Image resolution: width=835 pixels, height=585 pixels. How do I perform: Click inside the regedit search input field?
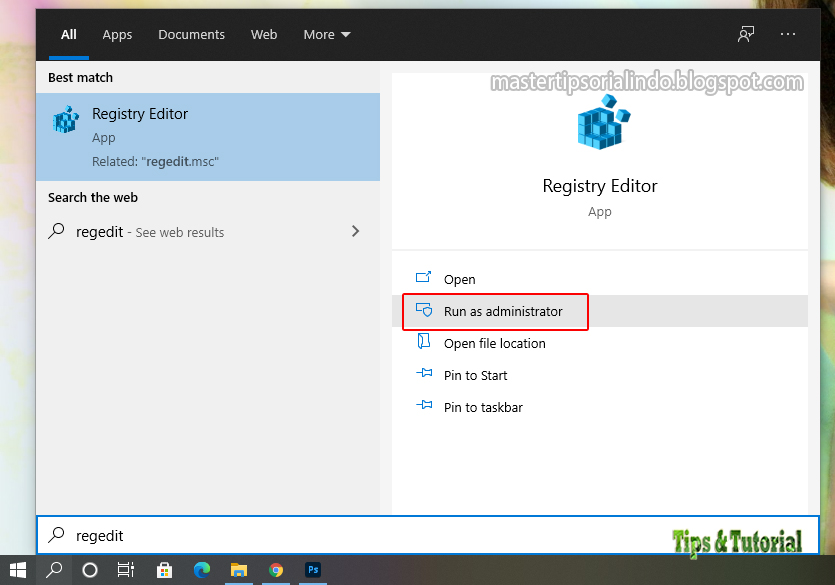pyautogui.click(x=428, y=535)
